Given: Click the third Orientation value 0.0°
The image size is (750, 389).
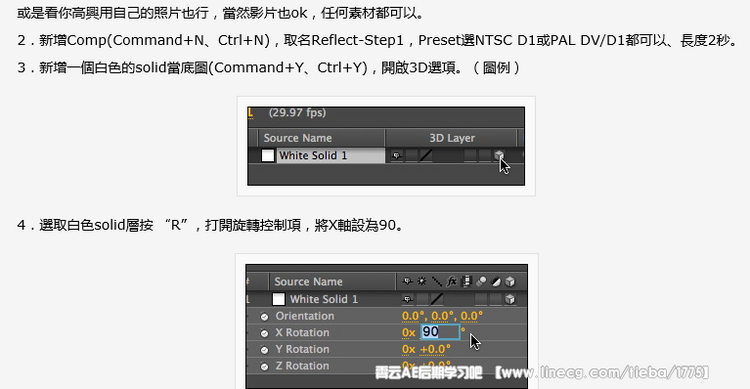Looking at the screenshot, I should coord(472,316).
